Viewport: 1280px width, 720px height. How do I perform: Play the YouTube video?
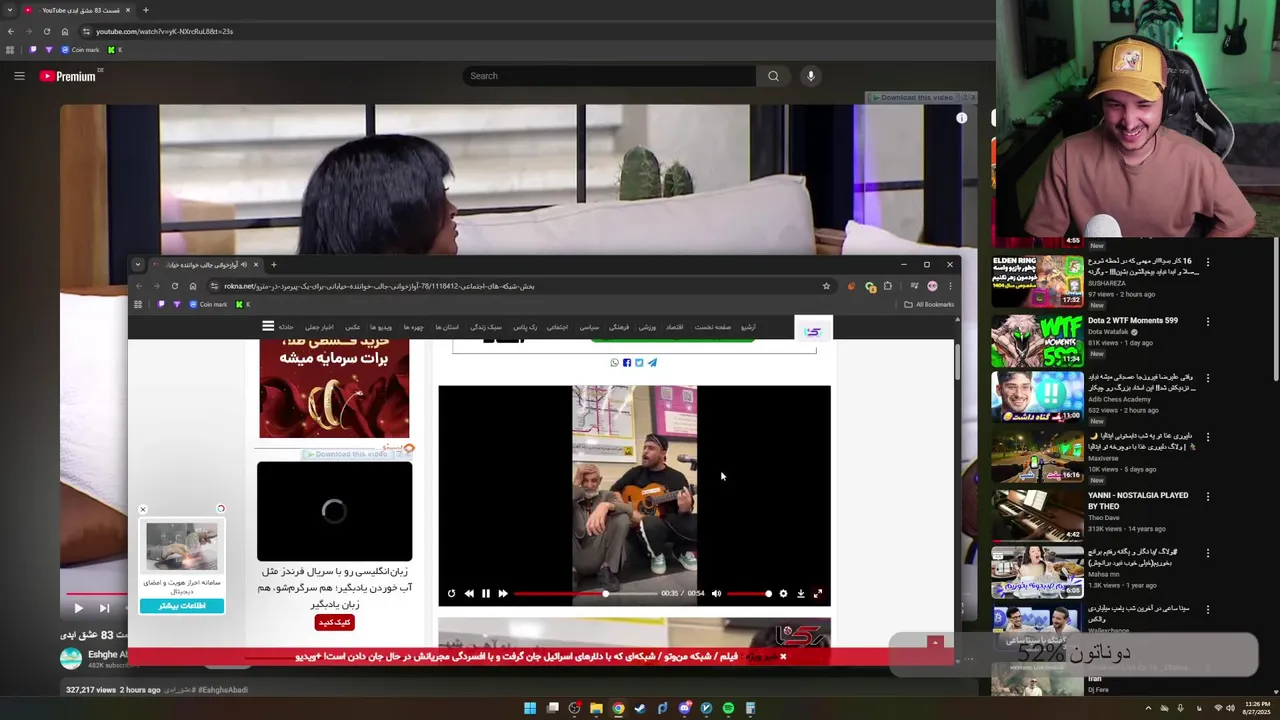[x=78, y=607]
